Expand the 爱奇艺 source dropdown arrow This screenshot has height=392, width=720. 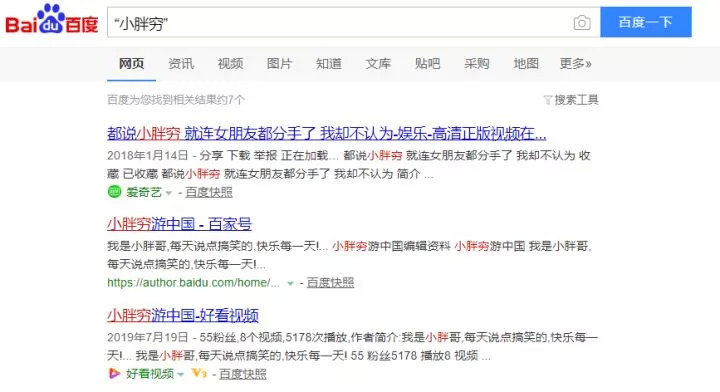(x=169, y=193)
